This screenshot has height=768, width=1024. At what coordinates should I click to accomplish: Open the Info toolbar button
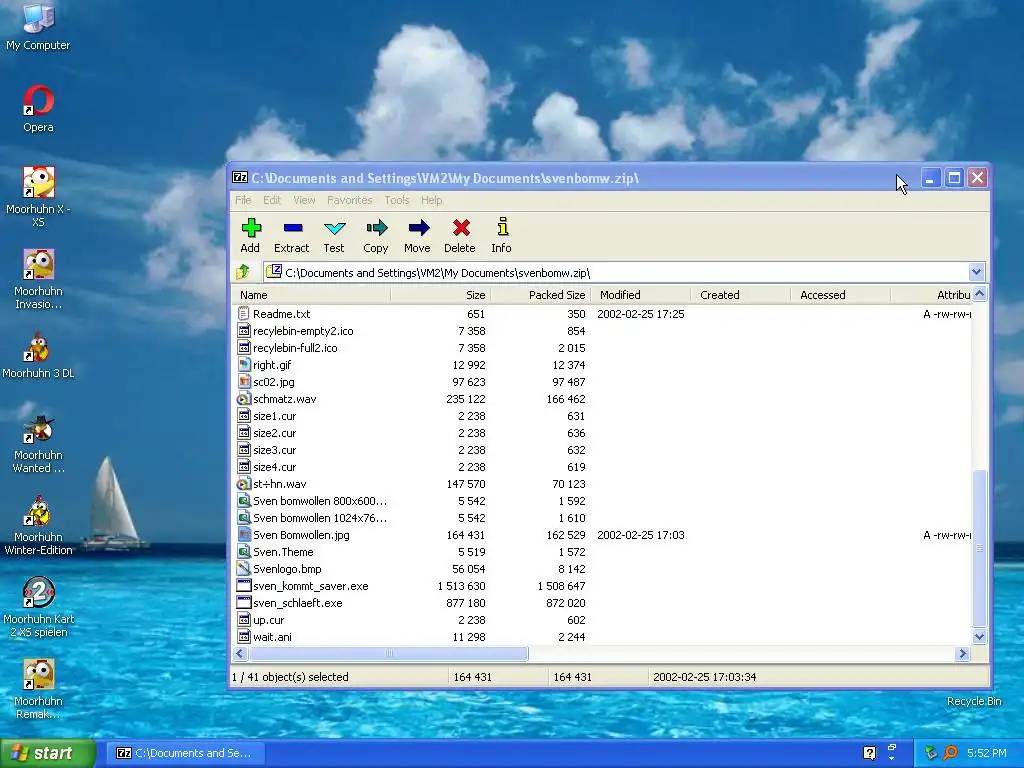[502, 235]
